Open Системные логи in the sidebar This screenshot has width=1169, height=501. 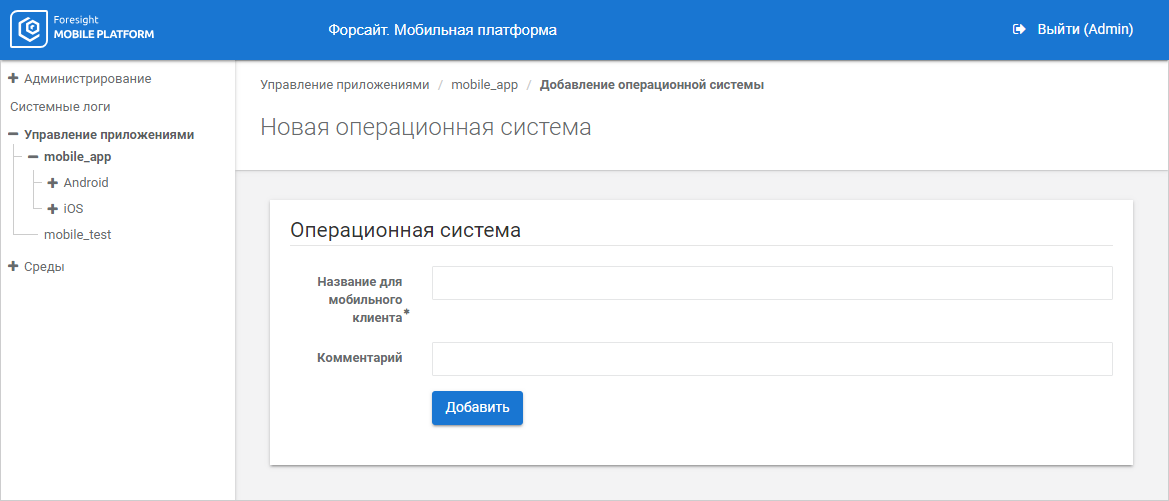pyautogui.click(x=60, y=106)
